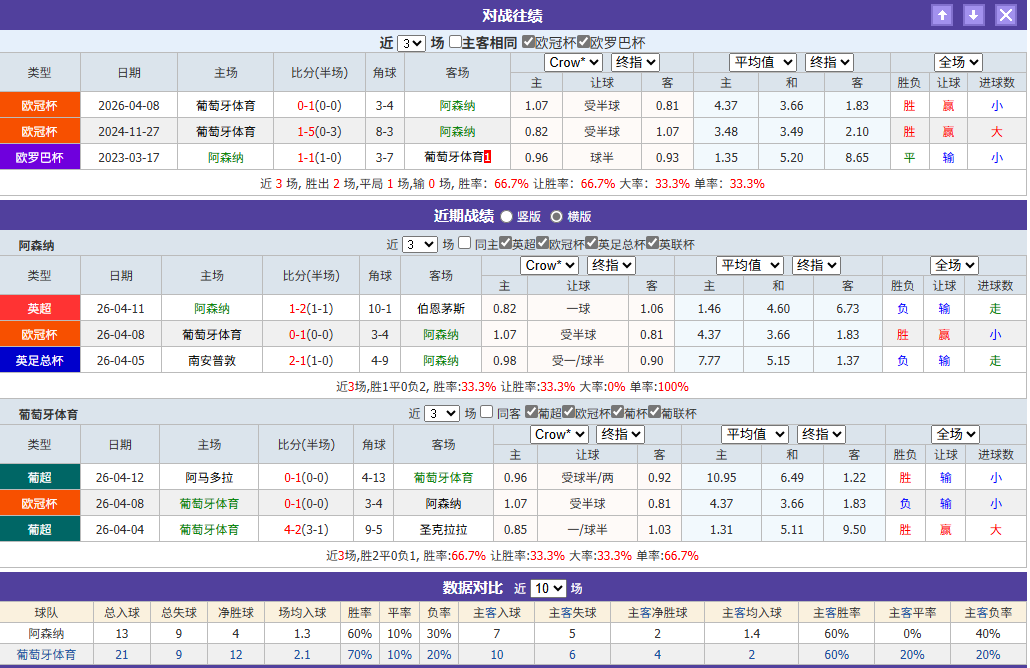Uncheck the 英超 league filter
The width and height of the screenshot is (1030, 668).
(505, 242)
